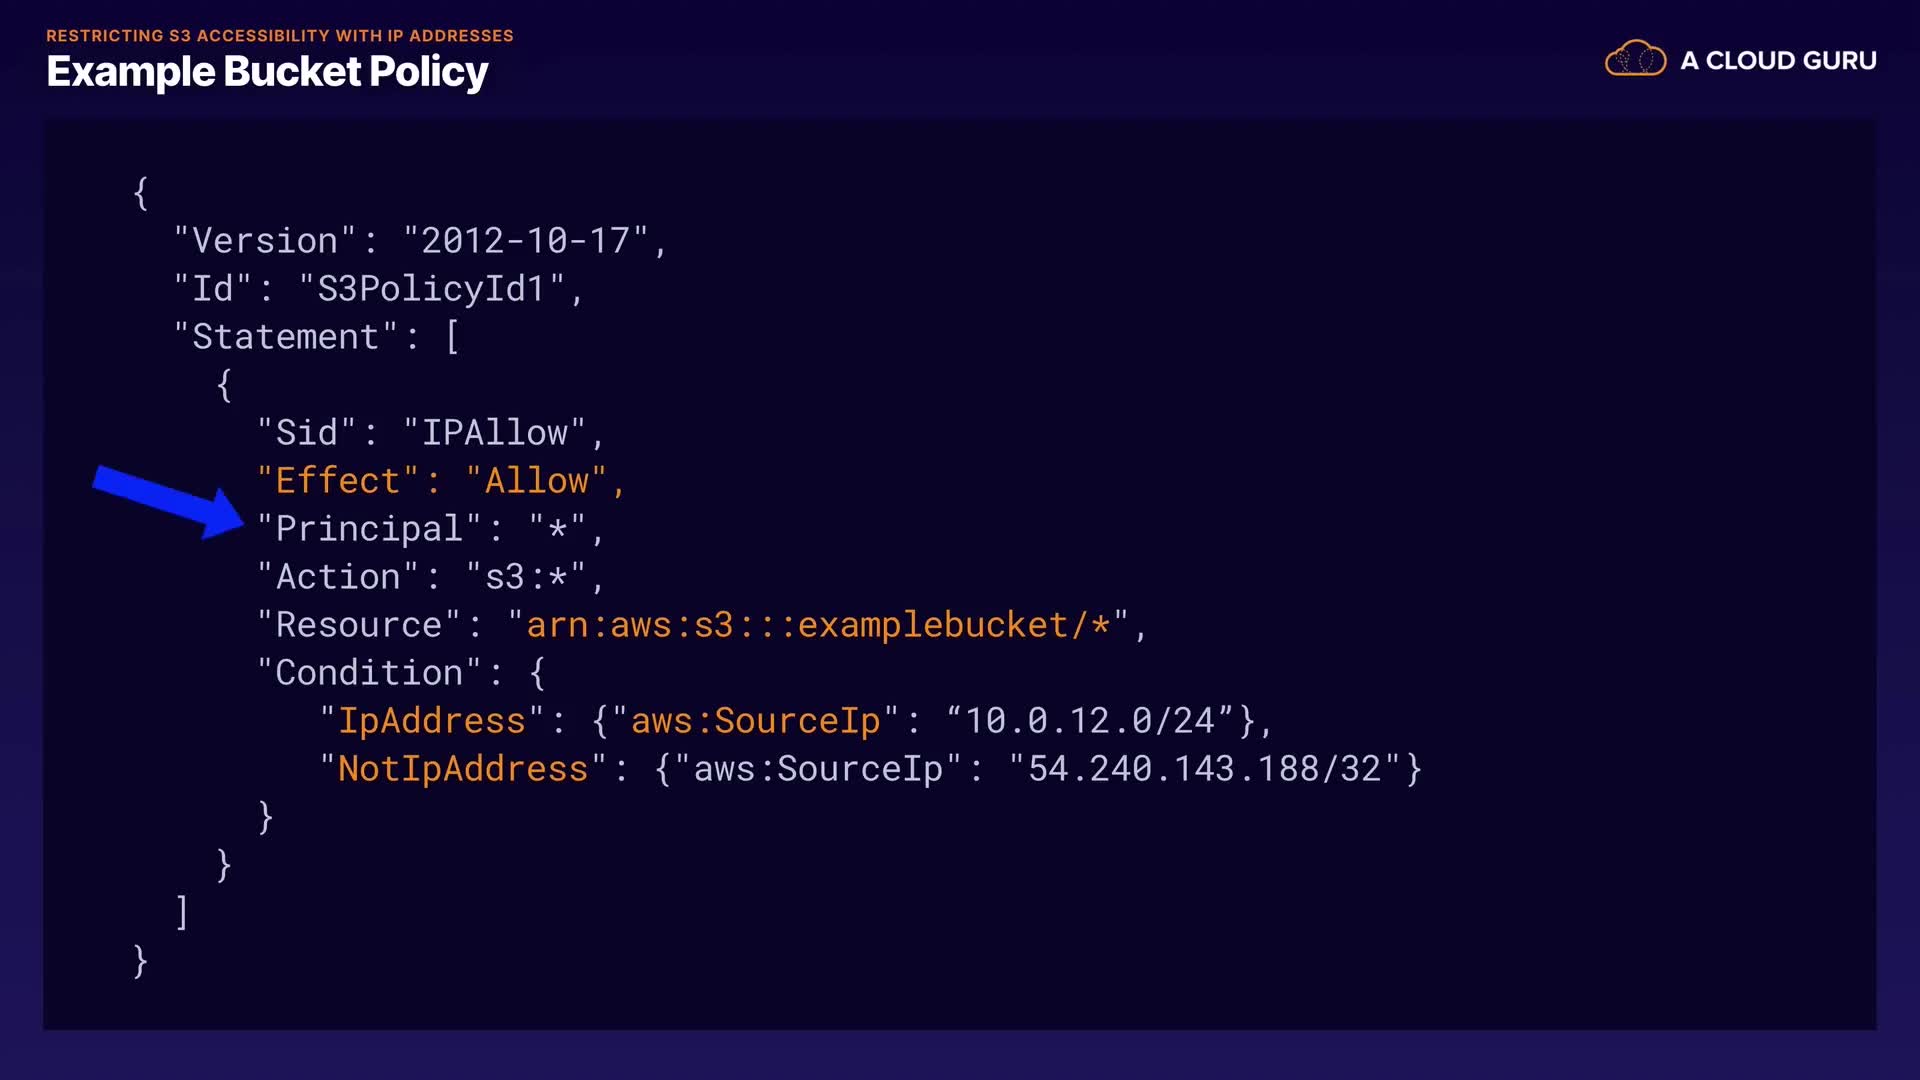Click the "Condition" key text

369,673
